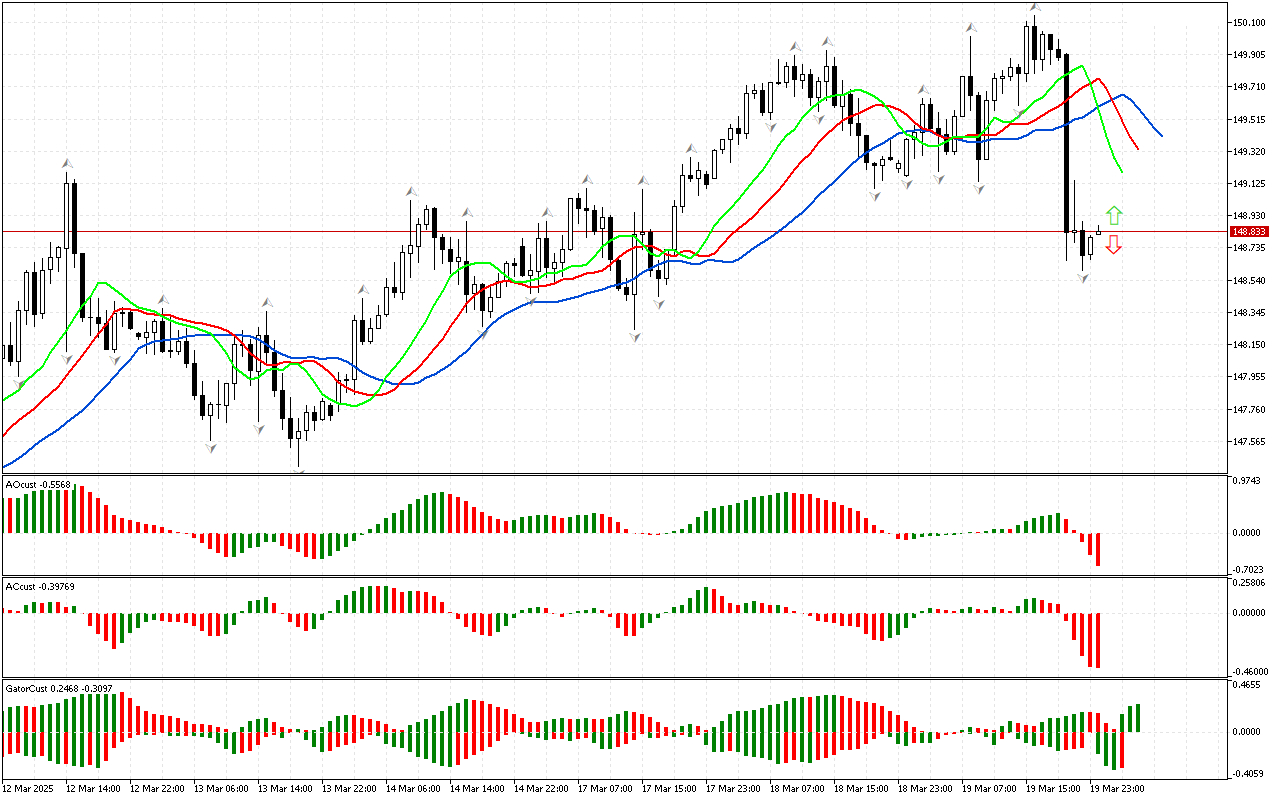The width and height of the screenshot is (1280, 800).
Task: Click the 148.540 price scale label
Action: (1248, 281)
